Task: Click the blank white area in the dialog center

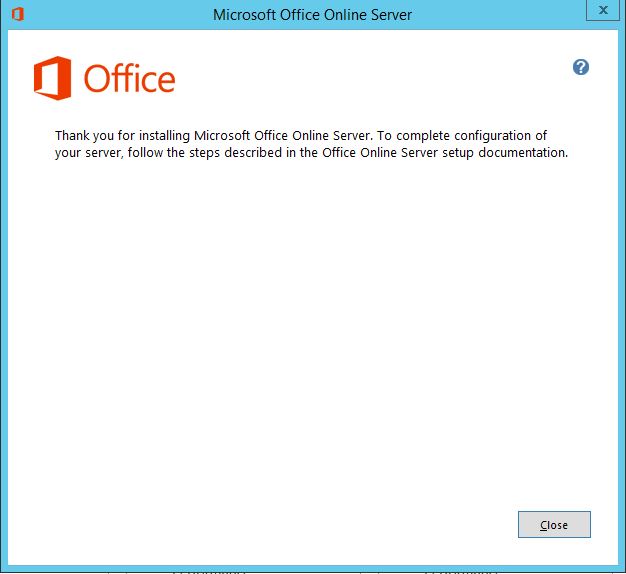Action: click(312, 330)
